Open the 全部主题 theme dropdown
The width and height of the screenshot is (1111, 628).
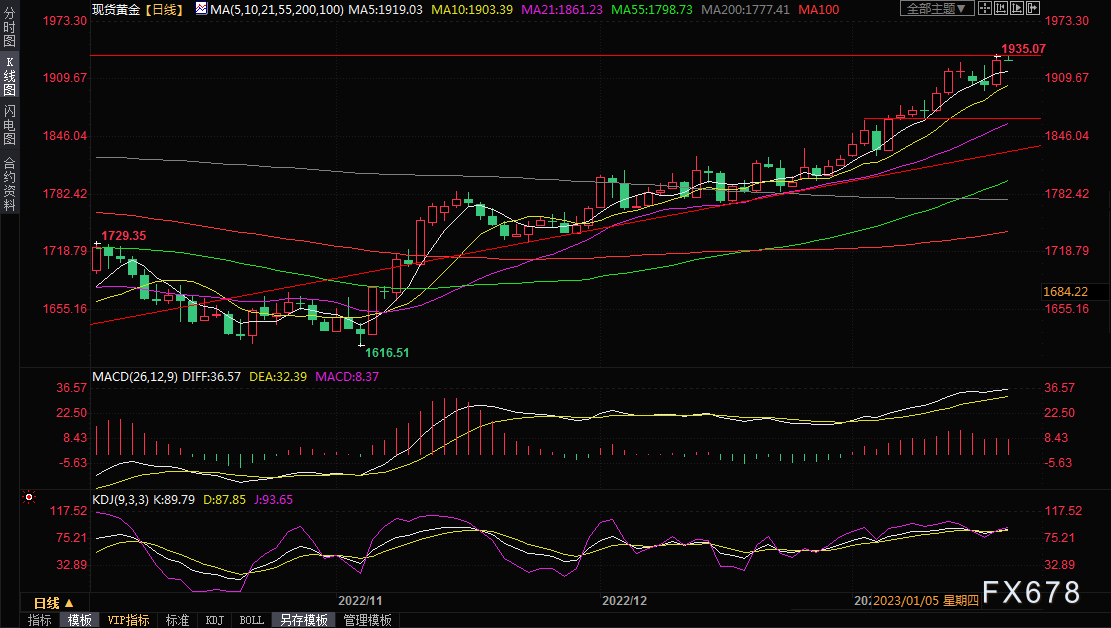point(936,9)
